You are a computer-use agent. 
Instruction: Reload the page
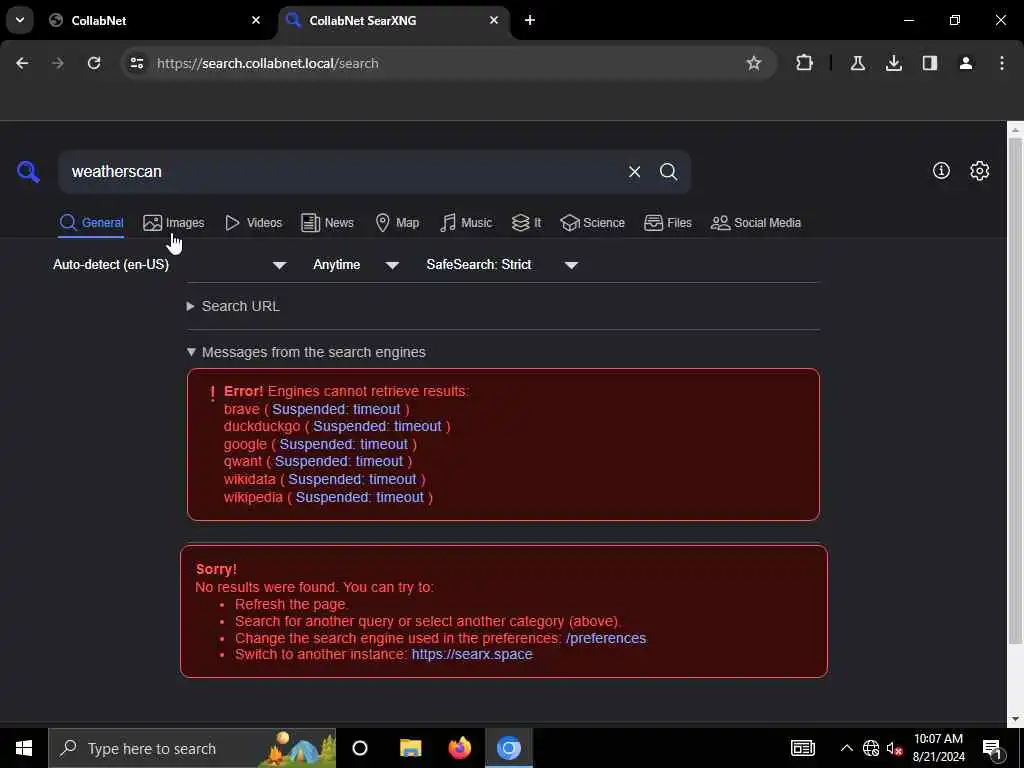point(94,63)
